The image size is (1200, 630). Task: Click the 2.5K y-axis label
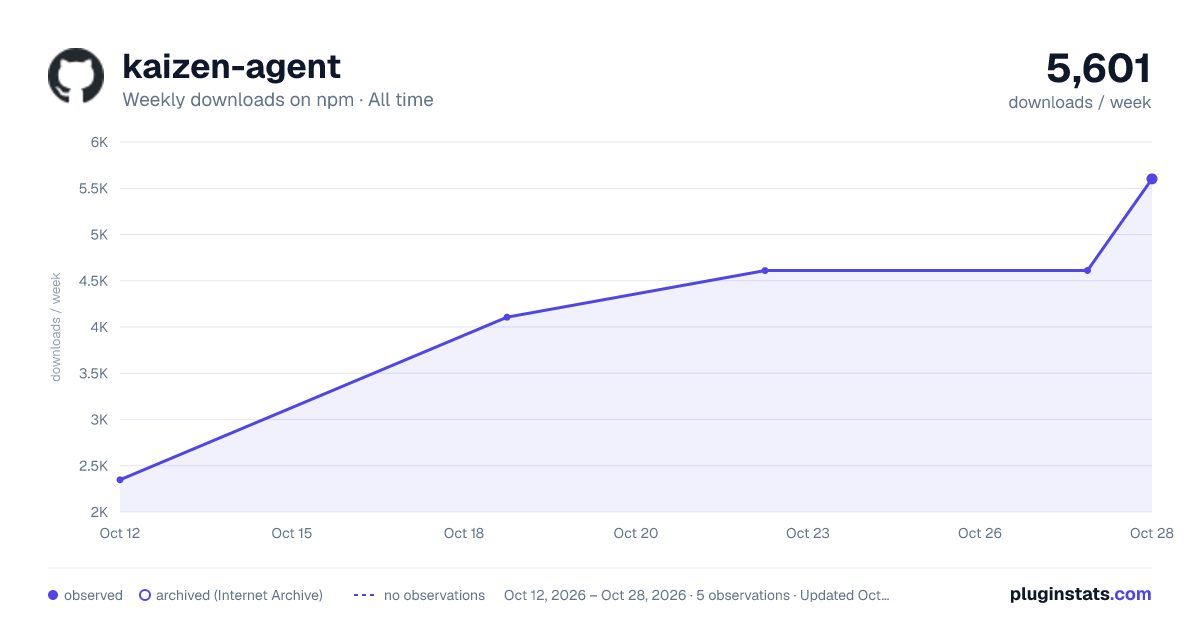[x=92, y=466]
